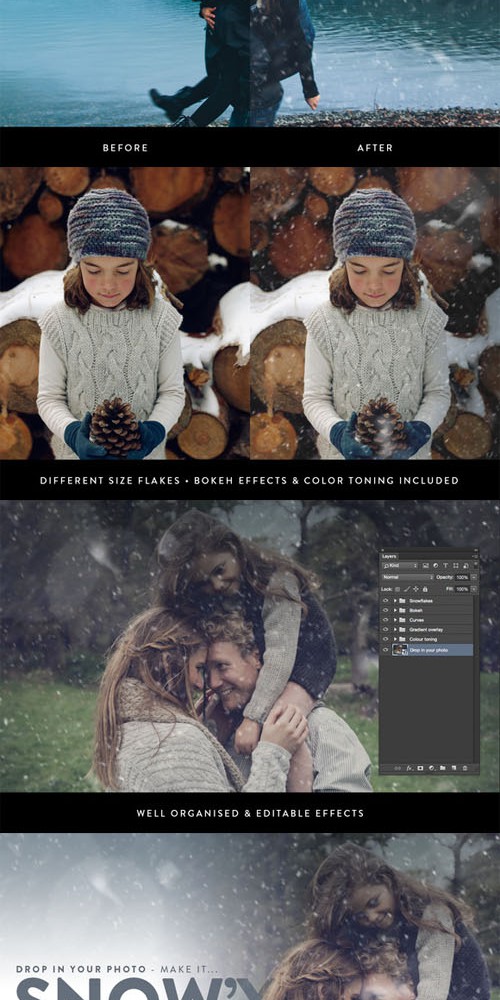
Task: Expand the Colour toning group
Action: tap(395, 639)
